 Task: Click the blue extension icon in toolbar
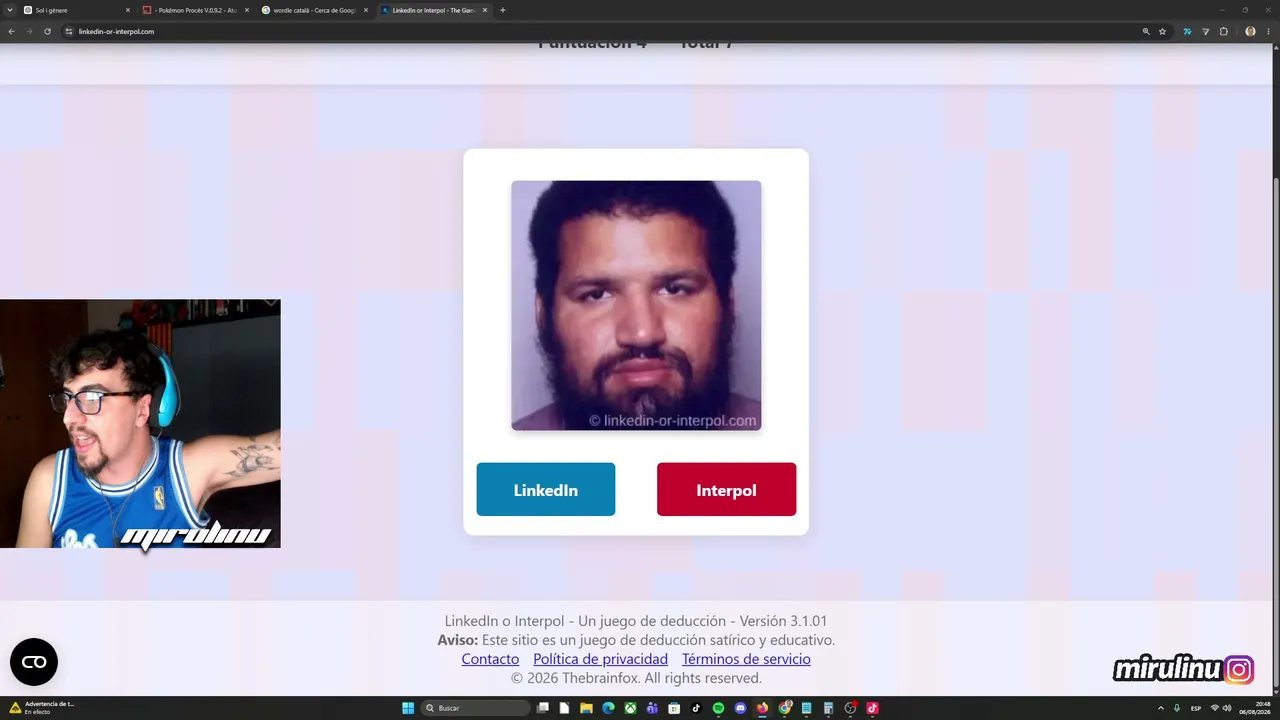click(x=1187, y=31)
